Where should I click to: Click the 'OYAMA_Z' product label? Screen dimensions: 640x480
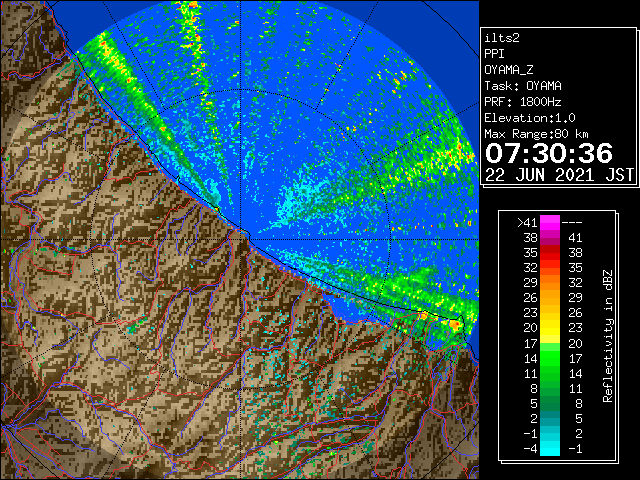click(x=509, y=70)
